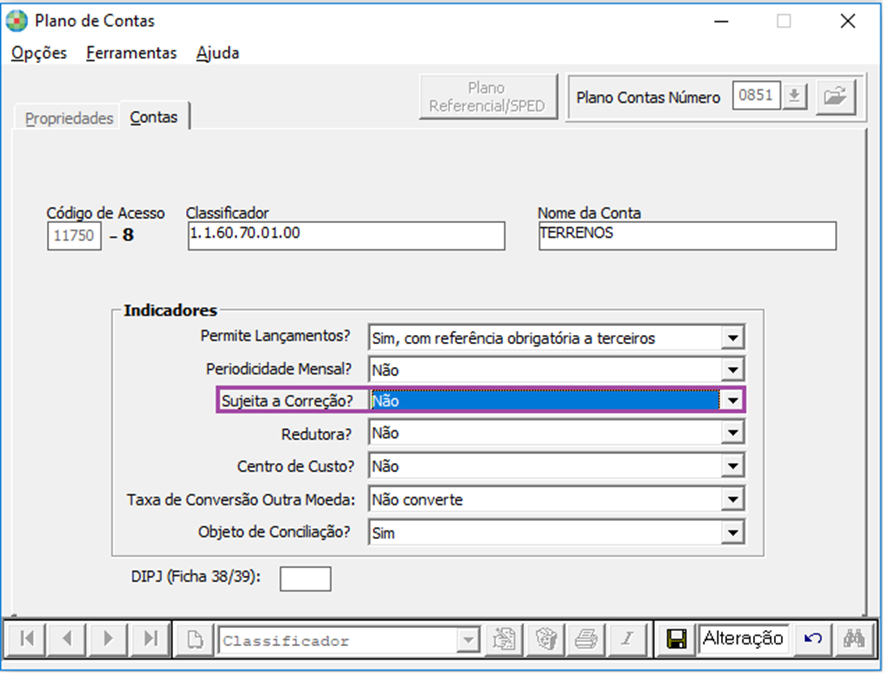Click Plano Contas Número field 0851
The height and width of the screenshot is (675, 887).
(x=756, y=96)
